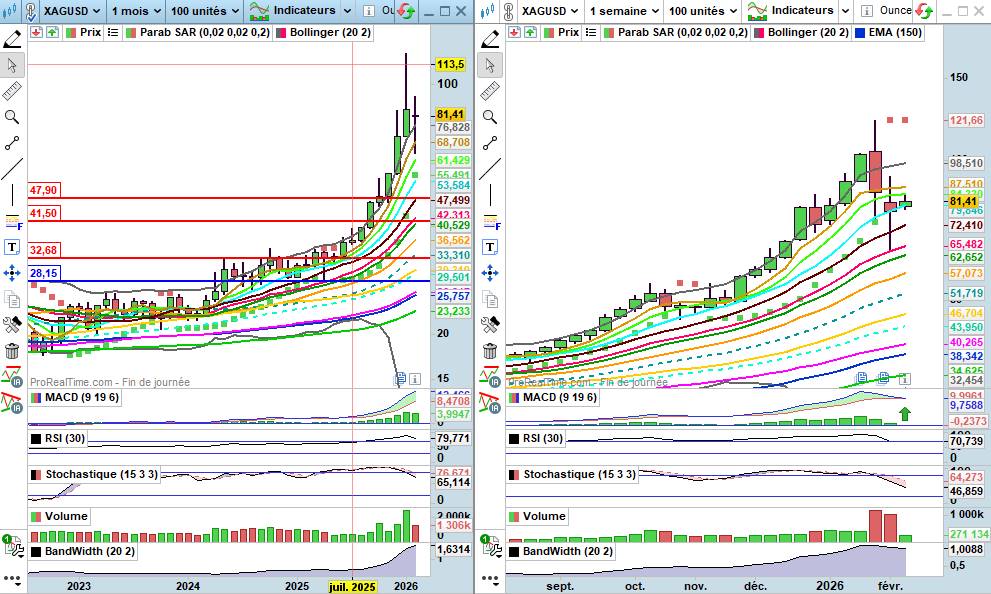
Task: Open the wrench settings tool in left chart
Action: click(12, 324)
